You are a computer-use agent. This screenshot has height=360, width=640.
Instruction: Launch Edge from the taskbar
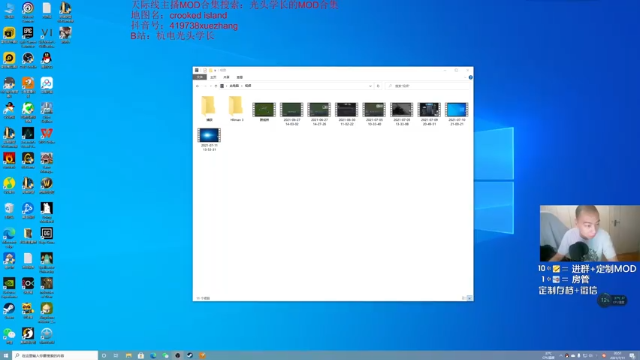[153, 356]
